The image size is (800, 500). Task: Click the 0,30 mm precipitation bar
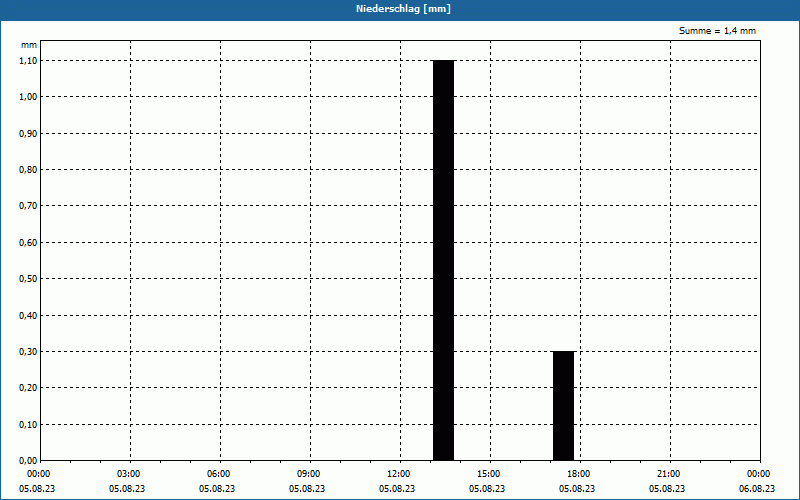(x=564, y=406)
